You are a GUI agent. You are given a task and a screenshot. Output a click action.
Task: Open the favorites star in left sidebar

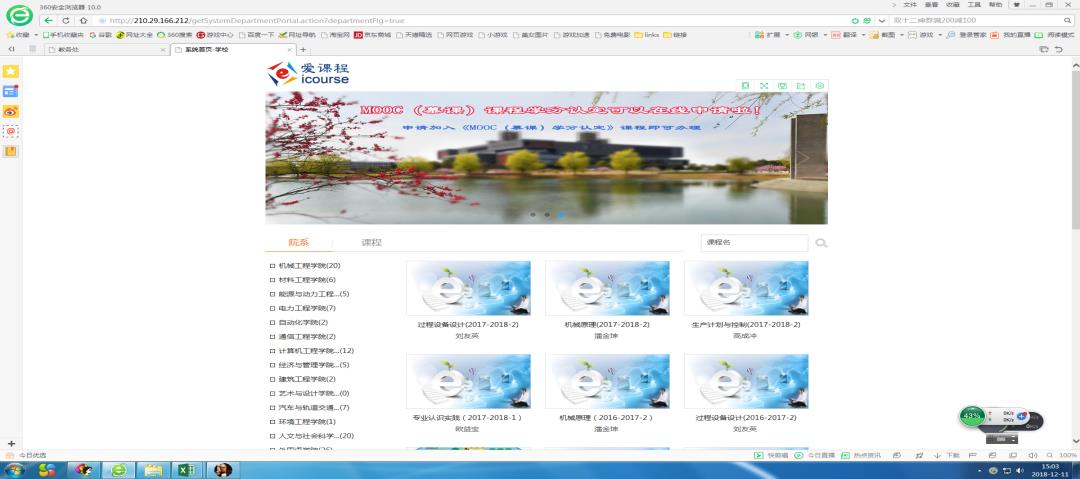click(11, 72)
